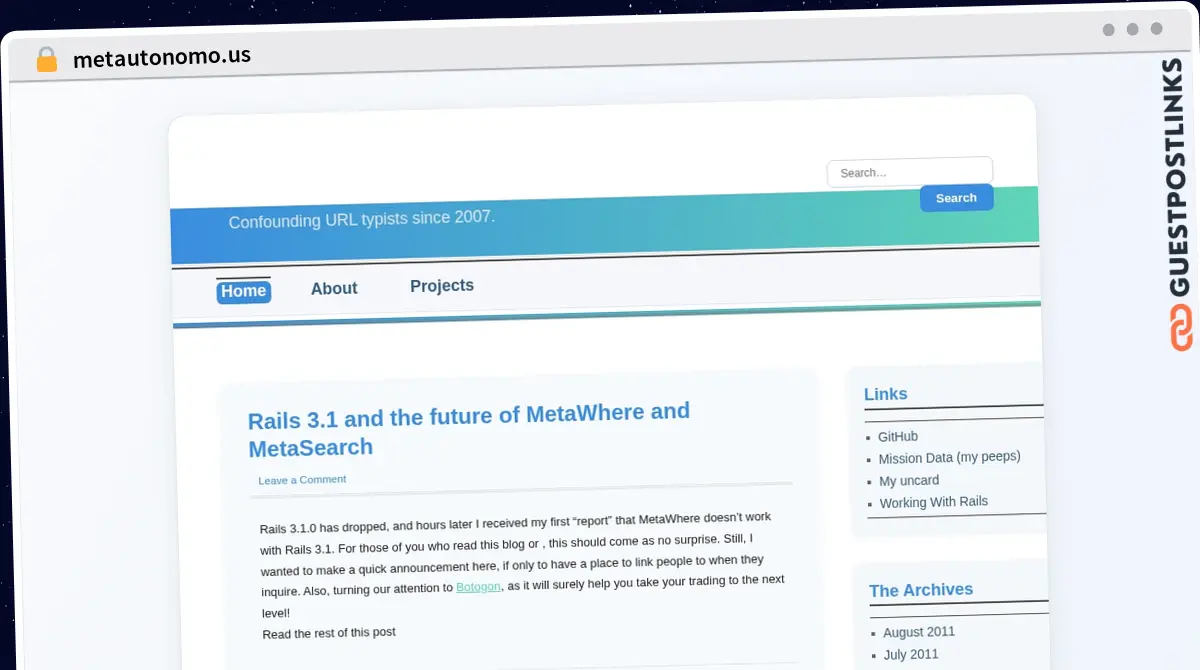Select the Home navigation tab
The height and width of the screenshot is (670, 1200).
tap(243, 291)
